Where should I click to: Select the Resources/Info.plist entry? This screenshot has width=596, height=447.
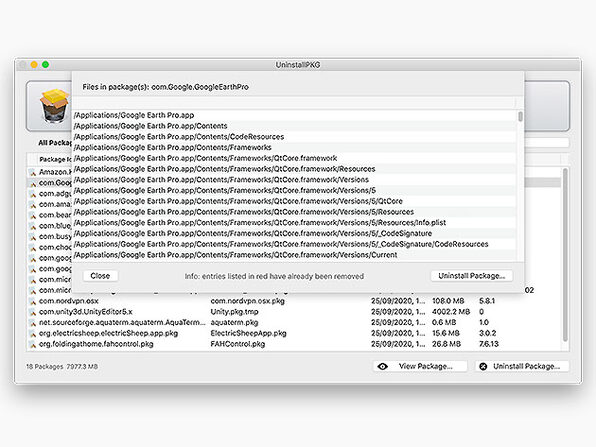point(295,222)
